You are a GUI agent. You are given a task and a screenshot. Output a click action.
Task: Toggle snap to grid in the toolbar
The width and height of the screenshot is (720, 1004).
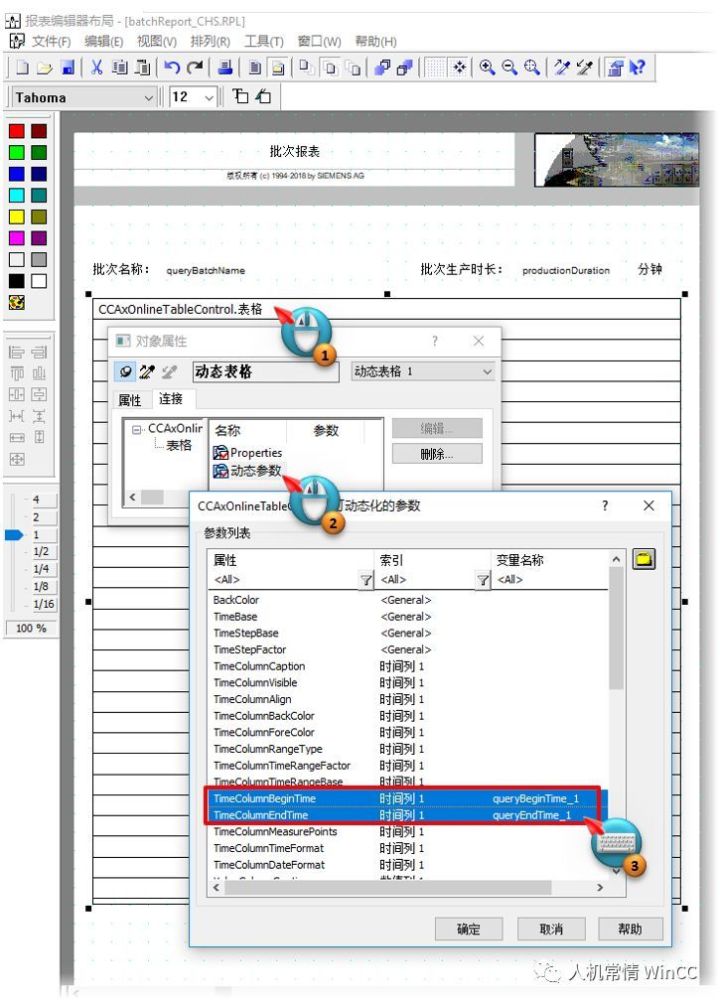459,67
